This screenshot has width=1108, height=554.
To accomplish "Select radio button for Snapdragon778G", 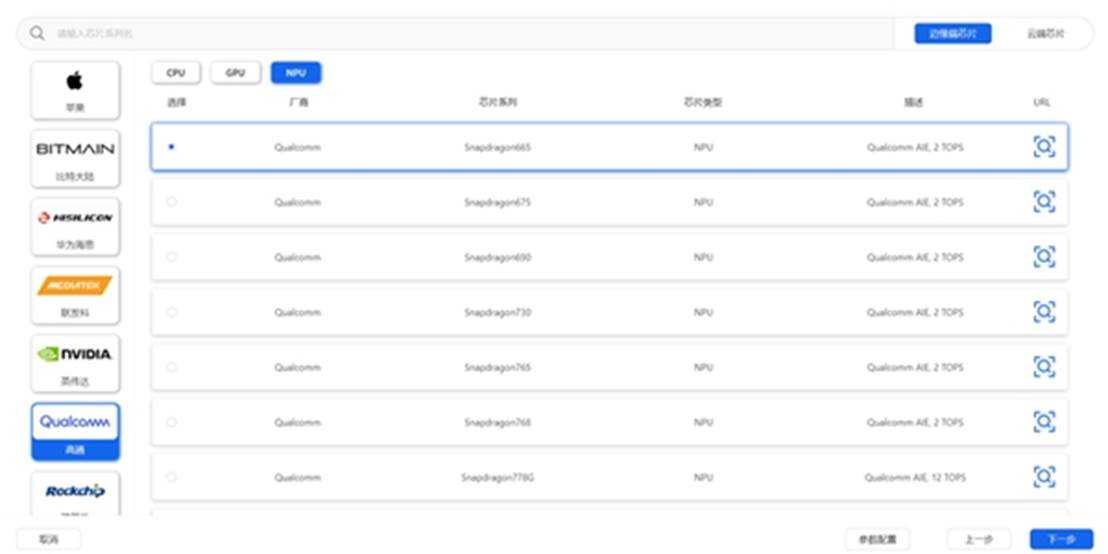I will 172,477.
